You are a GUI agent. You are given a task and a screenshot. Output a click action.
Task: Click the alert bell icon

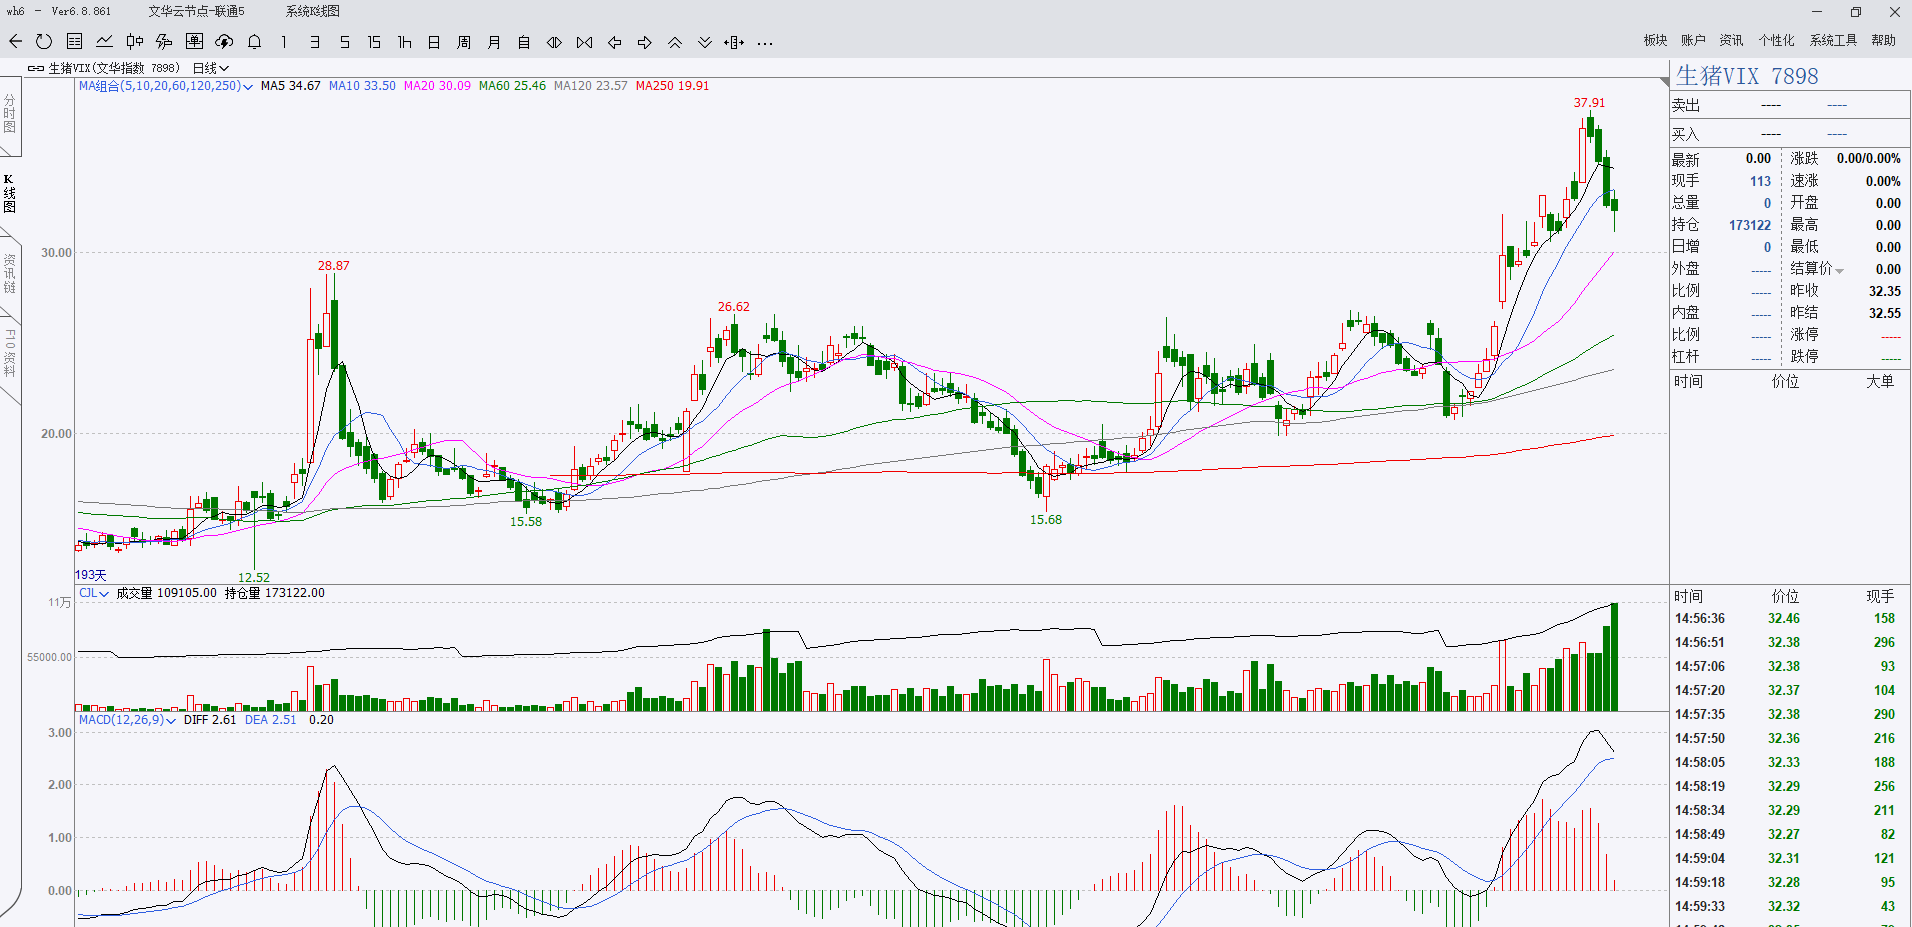tap(254, 42)
